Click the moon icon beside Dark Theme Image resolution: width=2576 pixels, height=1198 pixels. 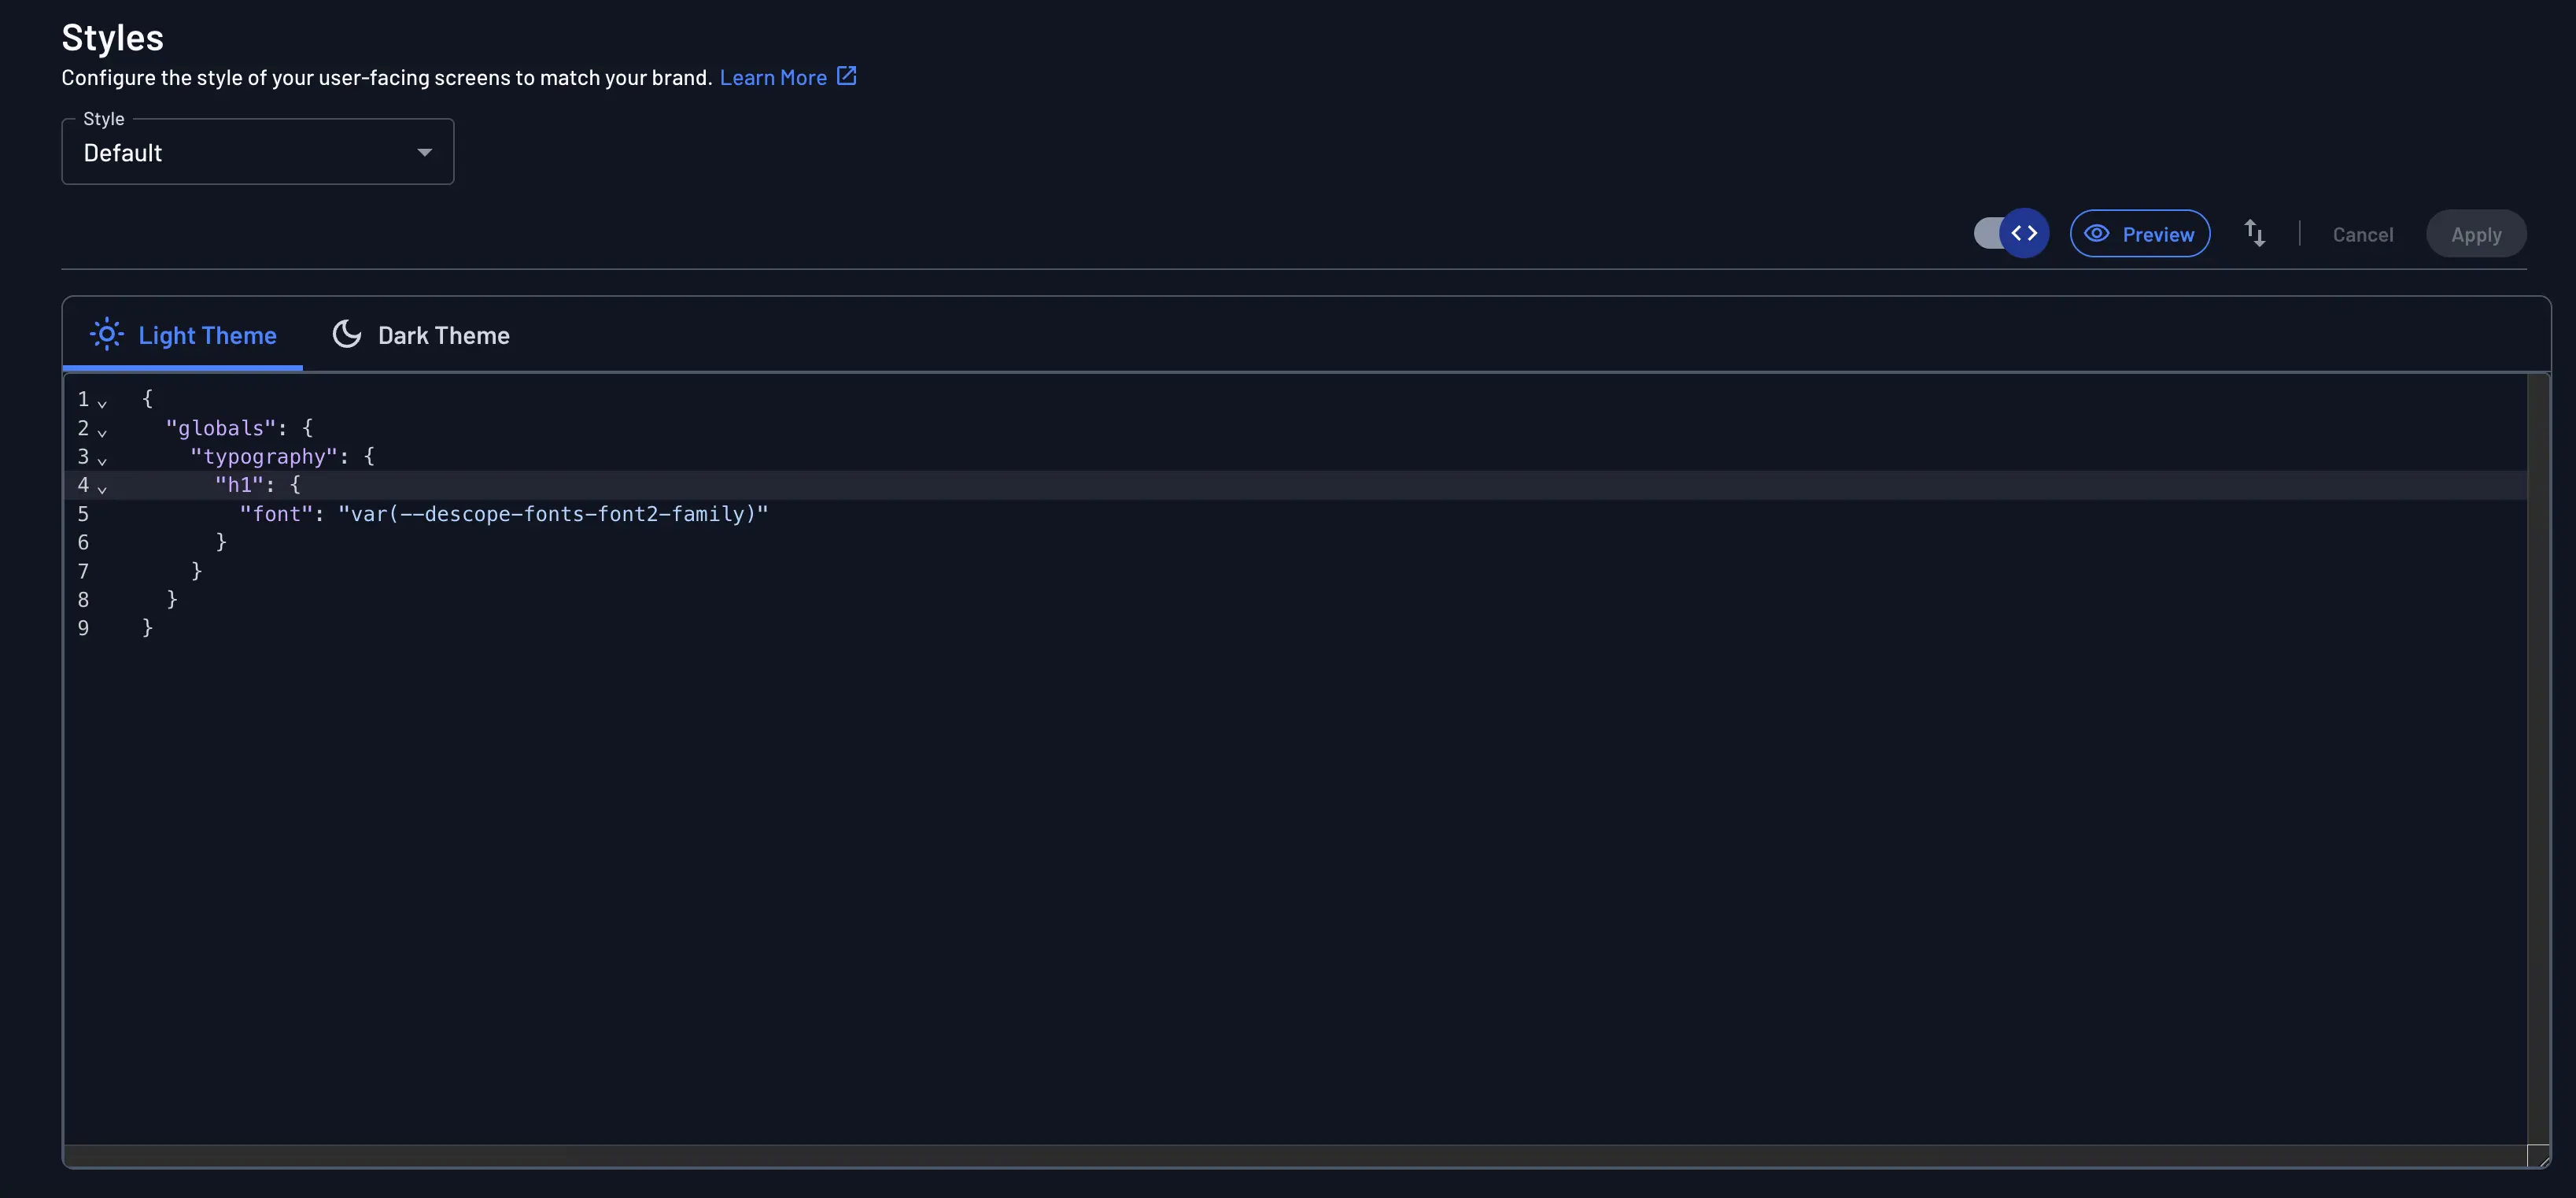[x=347, y=333]
